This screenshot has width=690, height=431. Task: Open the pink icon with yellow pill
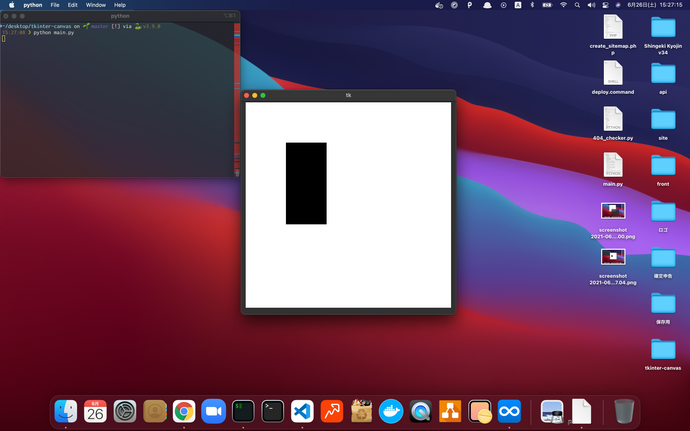(480, 411)
